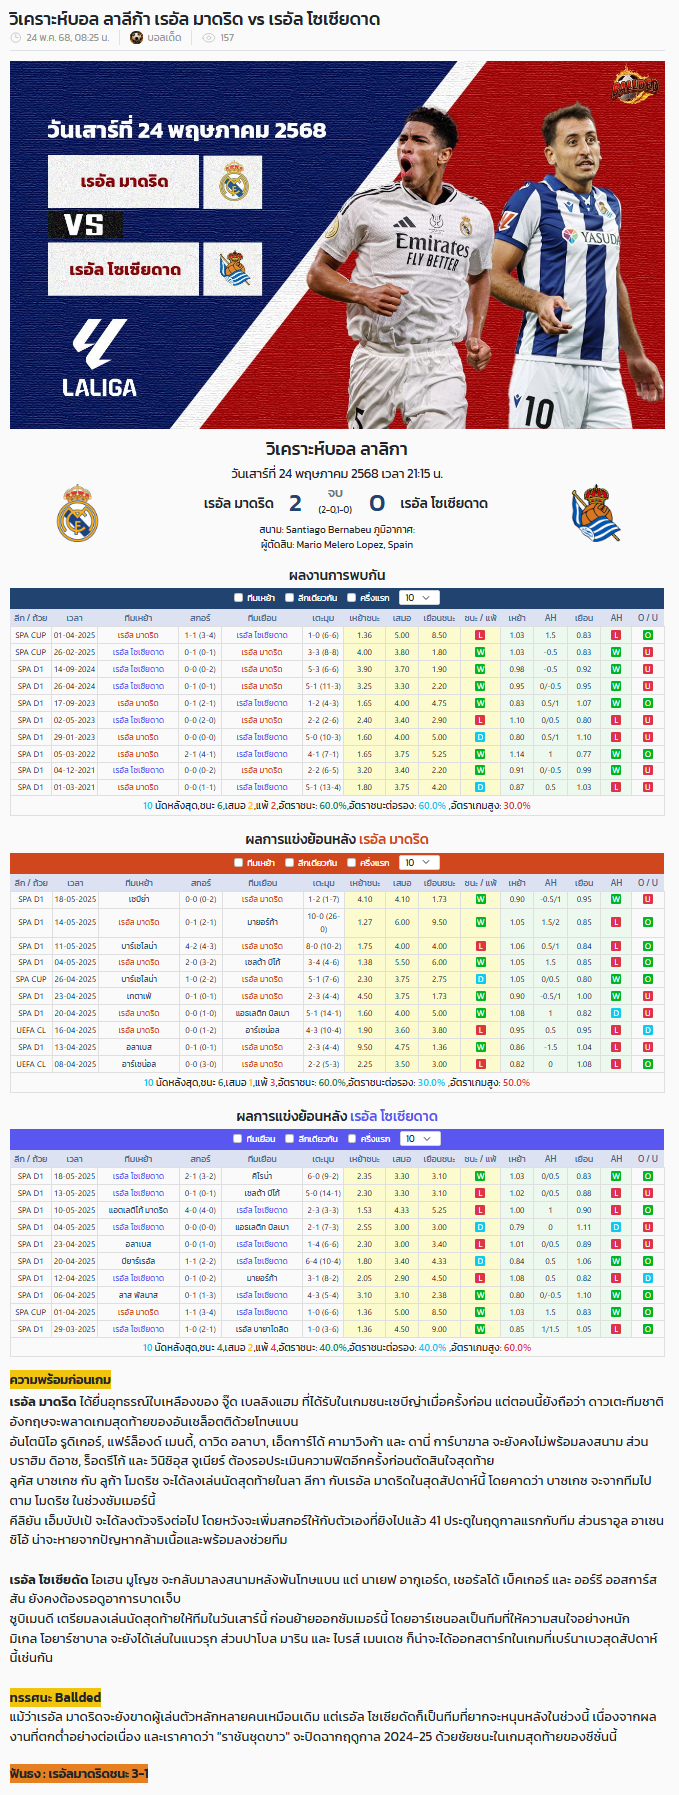Viewport: 679px width, 1795px height.
Task: Click the L result badge in the 01-04-2025 head-to-head row
Action: [x=480, y=635]
